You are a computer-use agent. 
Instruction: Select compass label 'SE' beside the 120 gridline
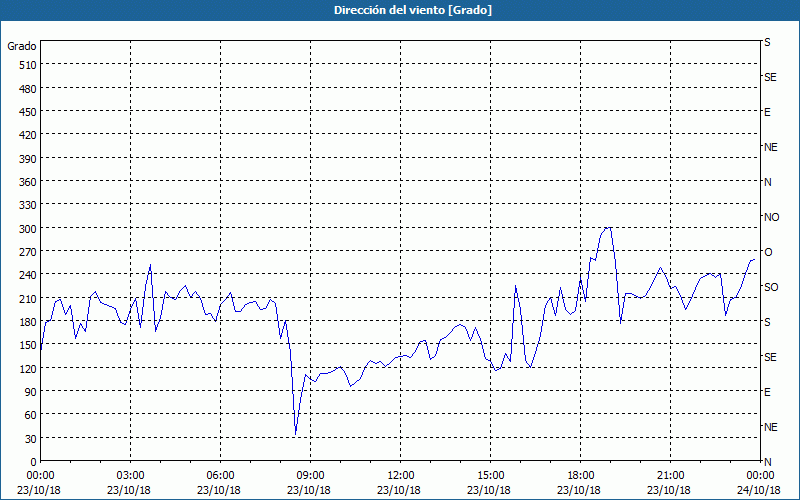[x=770, y=357]
